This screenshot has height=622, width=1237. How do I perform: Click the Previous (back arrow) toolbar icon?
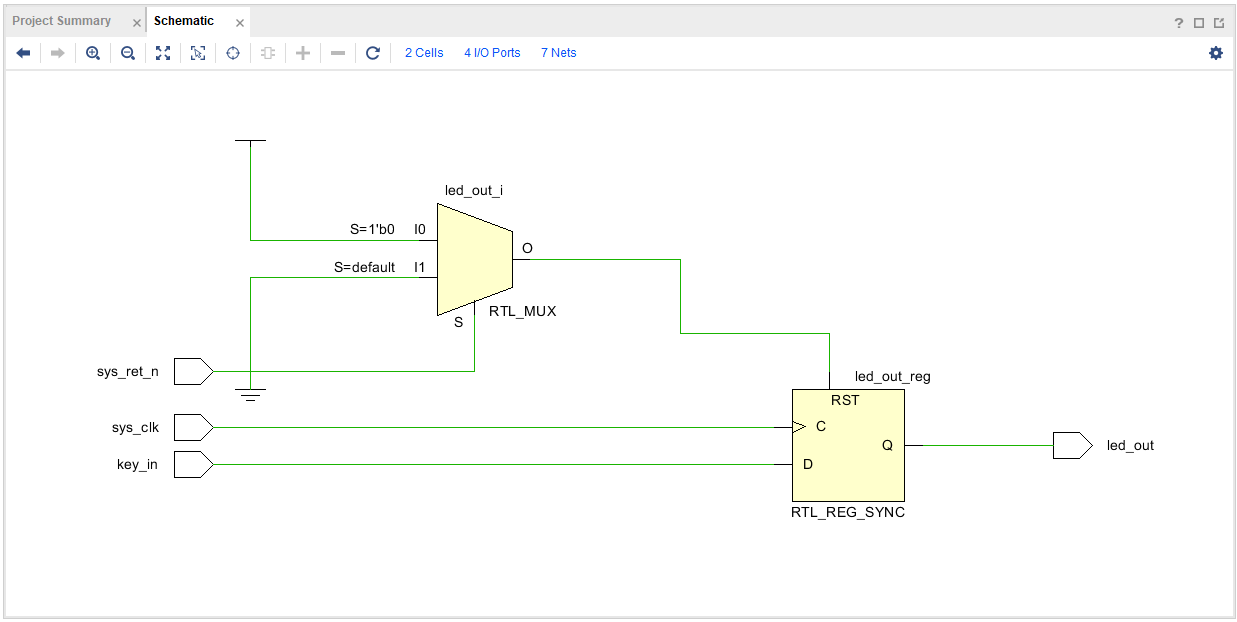click(x=24, y=53)
